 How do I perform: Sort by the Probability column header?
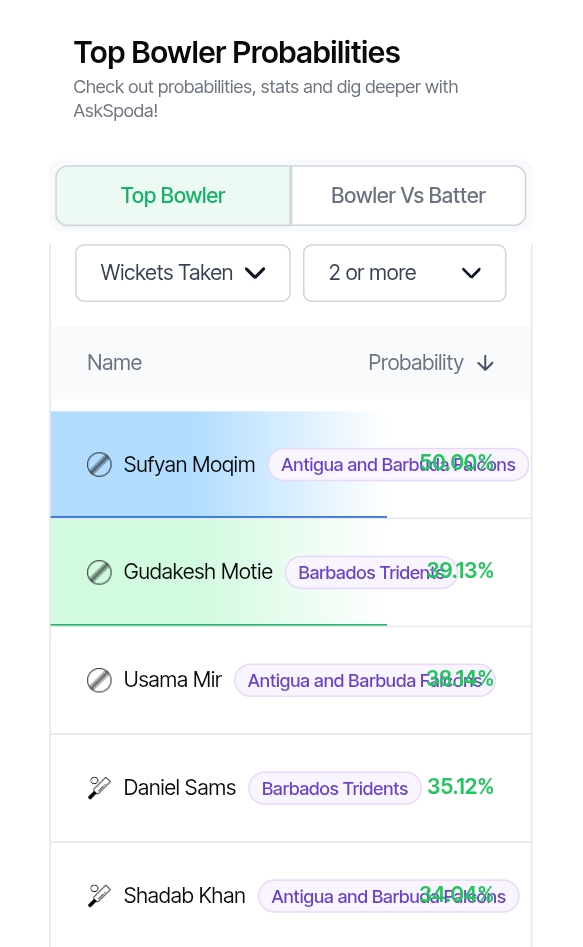(x=416, y=362)
